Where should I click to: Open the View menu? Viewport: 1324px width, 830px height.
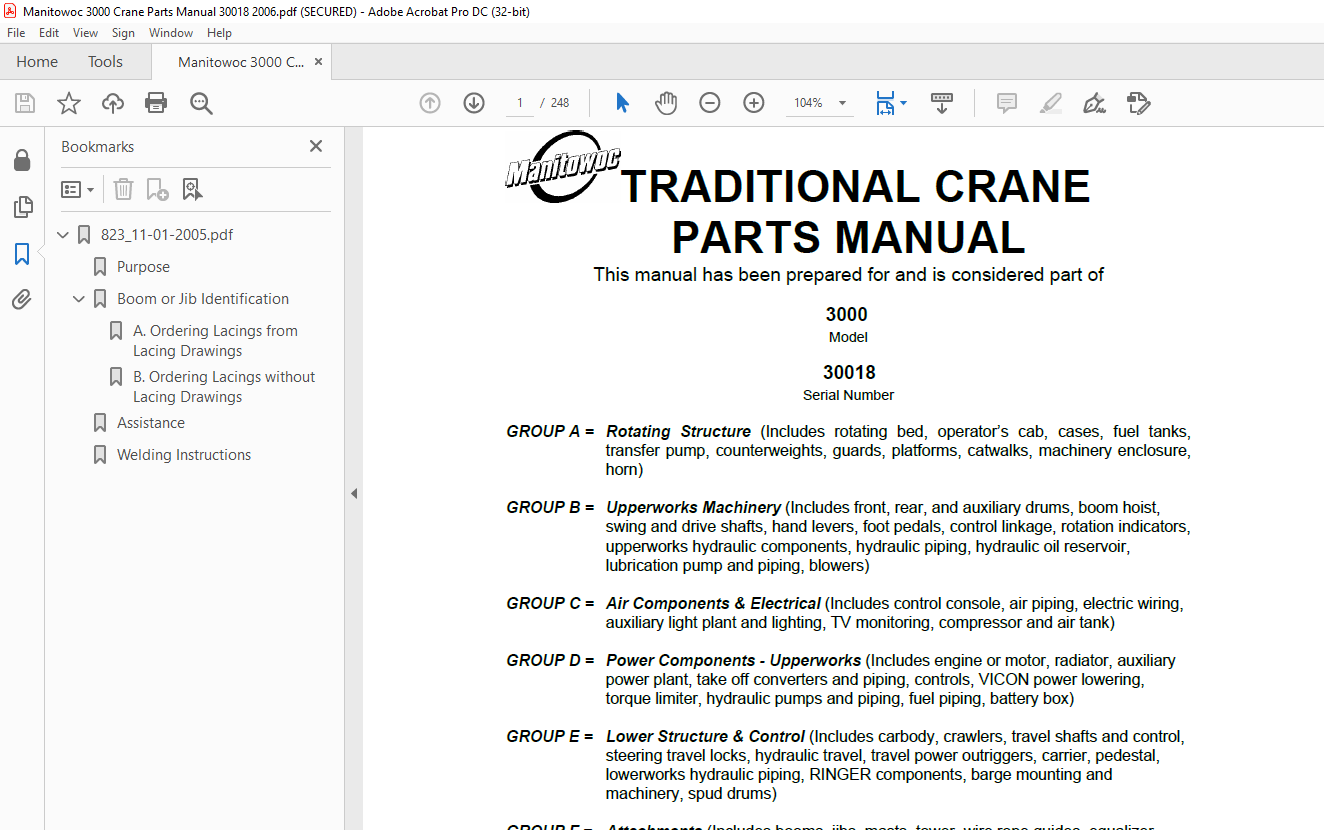coord(86,33)
